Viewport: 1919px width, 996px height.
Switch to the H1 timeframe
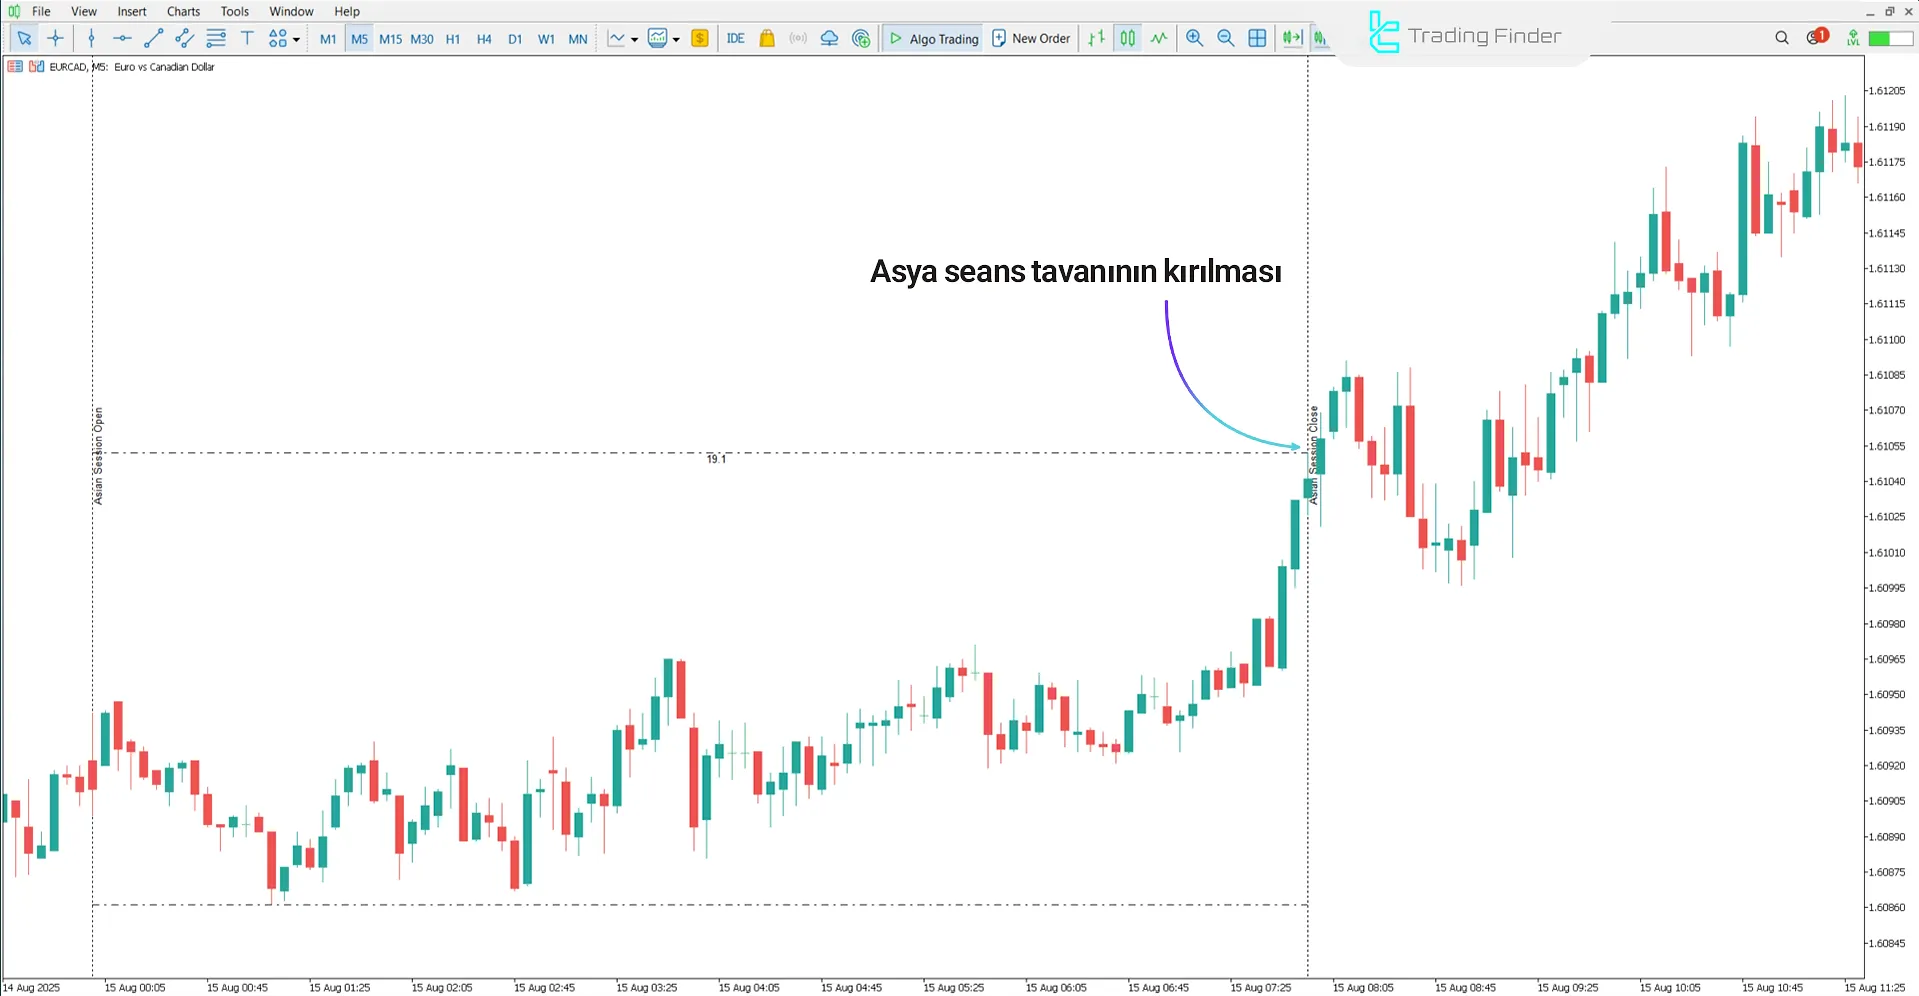click(453, 39)
